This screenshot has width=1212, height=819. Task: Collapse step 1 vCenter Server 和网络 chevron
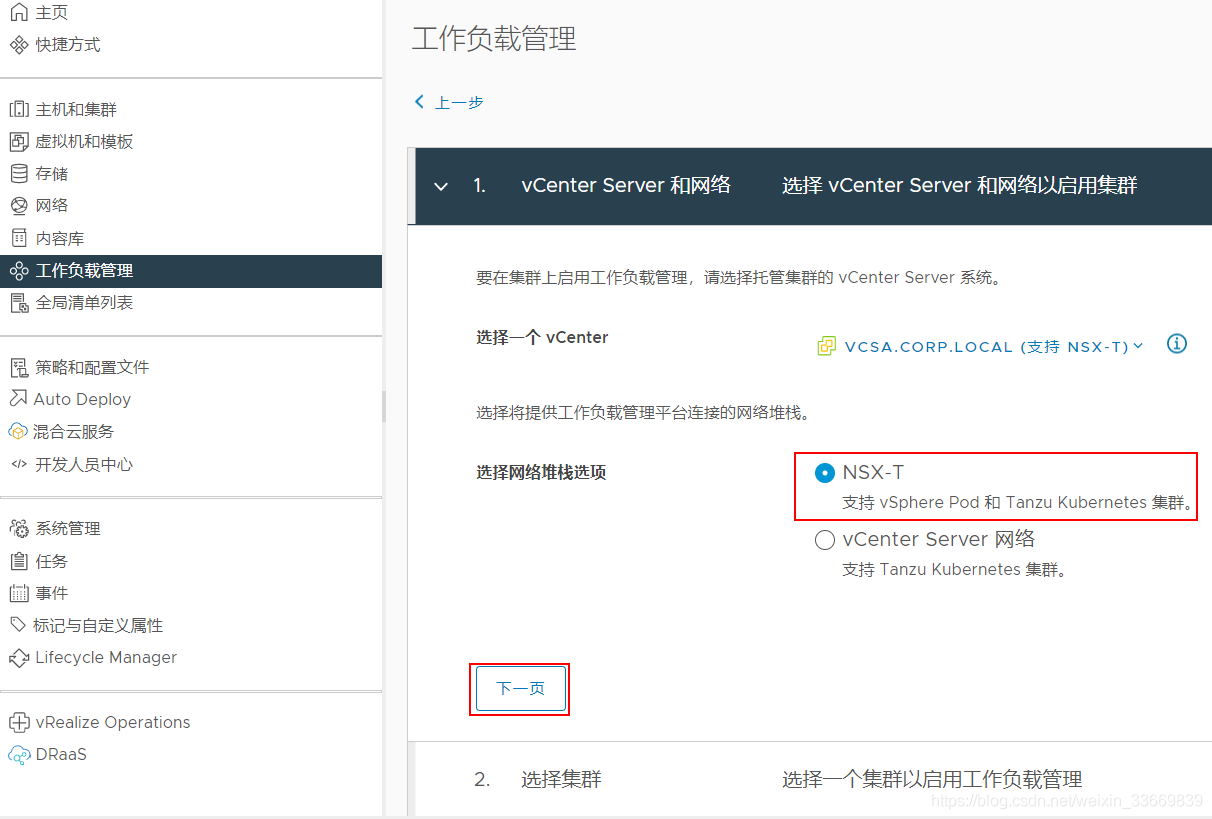(440, 186)
